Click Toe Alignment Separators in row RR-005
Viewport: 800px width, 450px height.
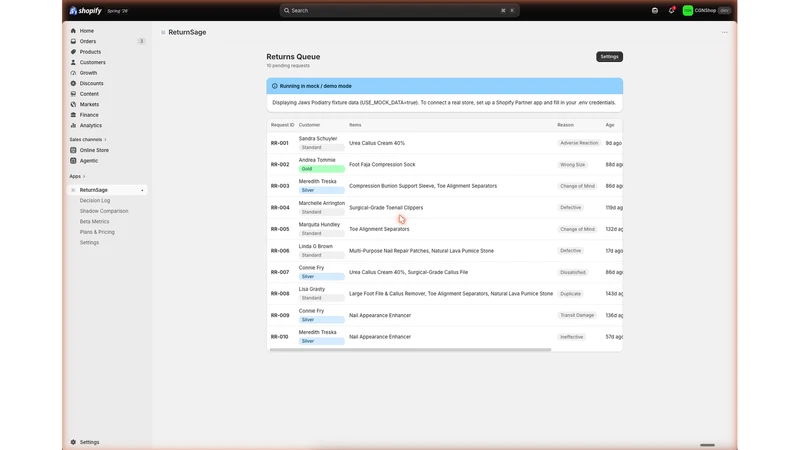(379, 229)
